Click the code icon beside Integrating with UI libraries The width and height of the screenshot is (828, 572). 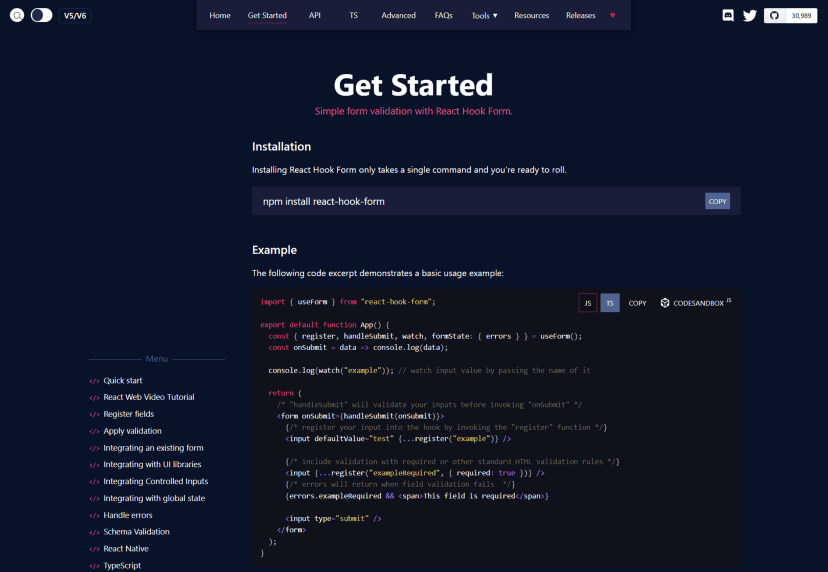(x=95, y=465)
